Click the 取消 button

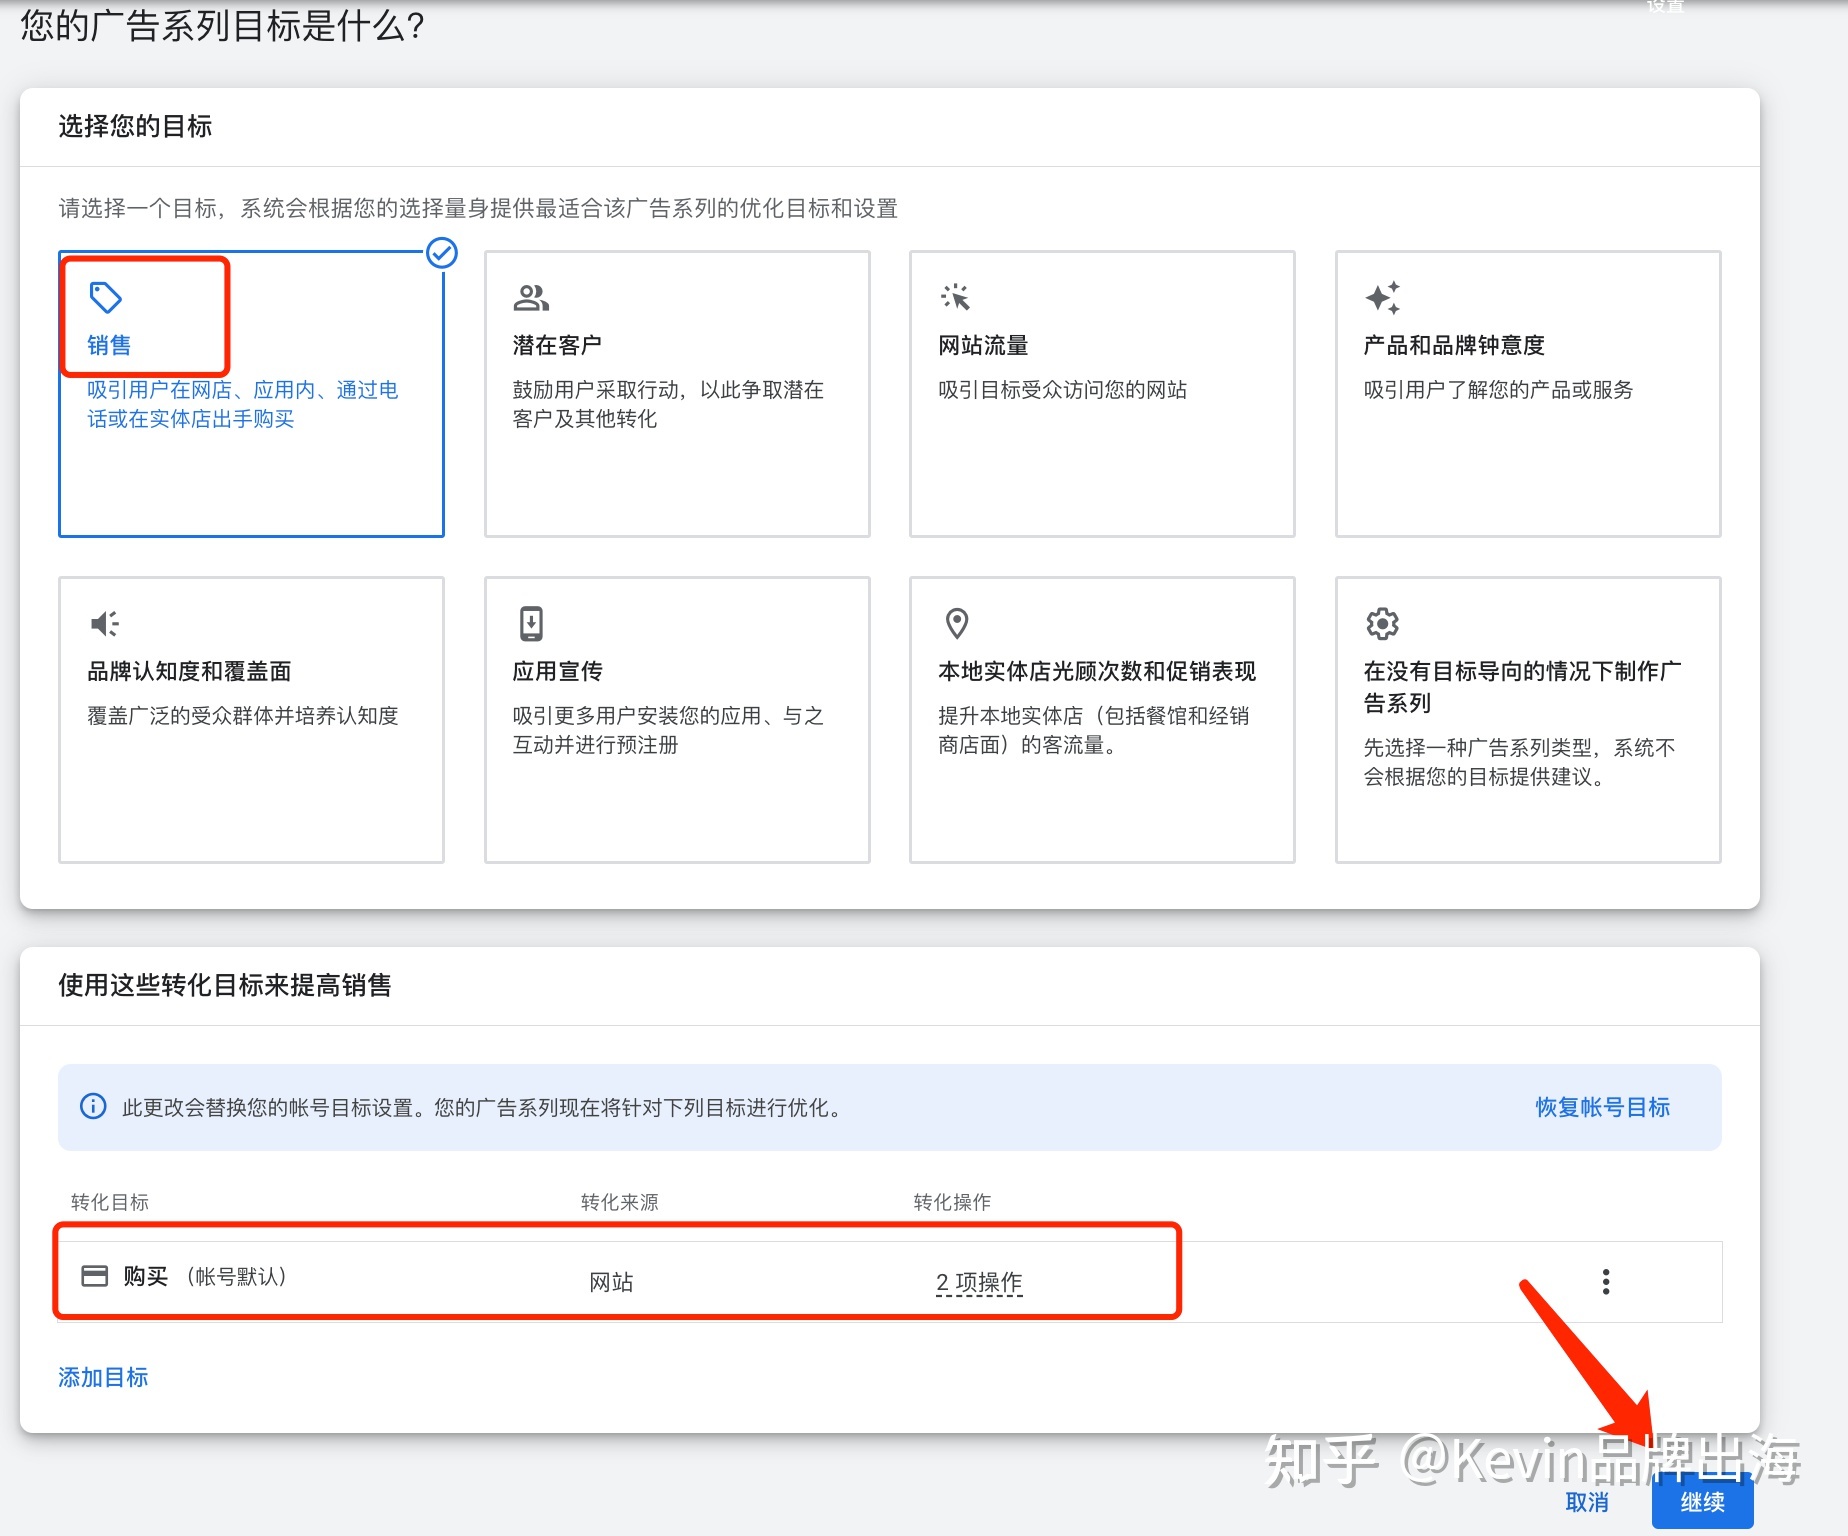tap(1587, 1502)
